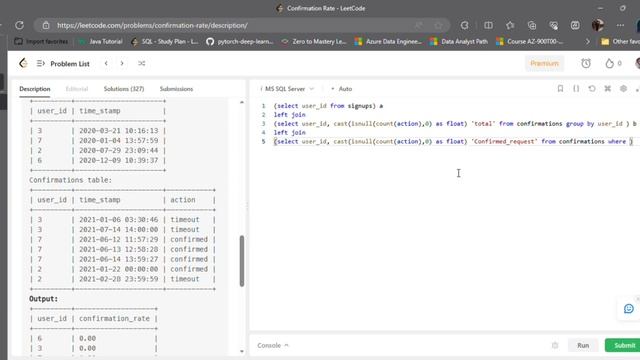
Task: Switch to Description tab
Action: pyautogui.click(x=35, y=89)
